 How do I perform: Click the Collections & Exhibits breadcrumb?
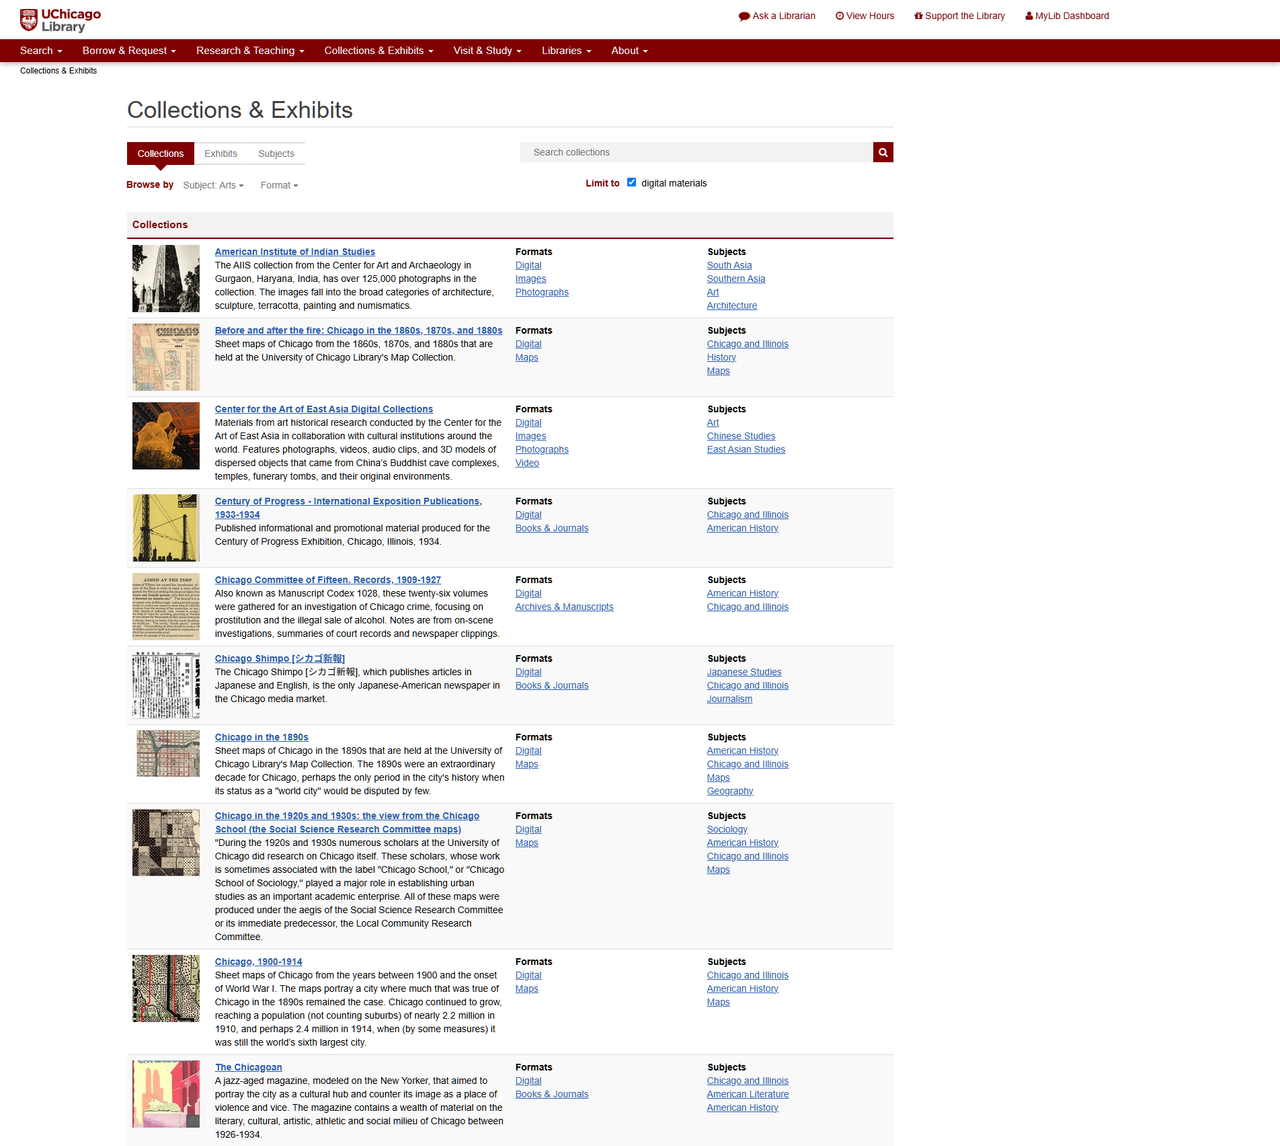pyautogui.click(x=59, y=71)
